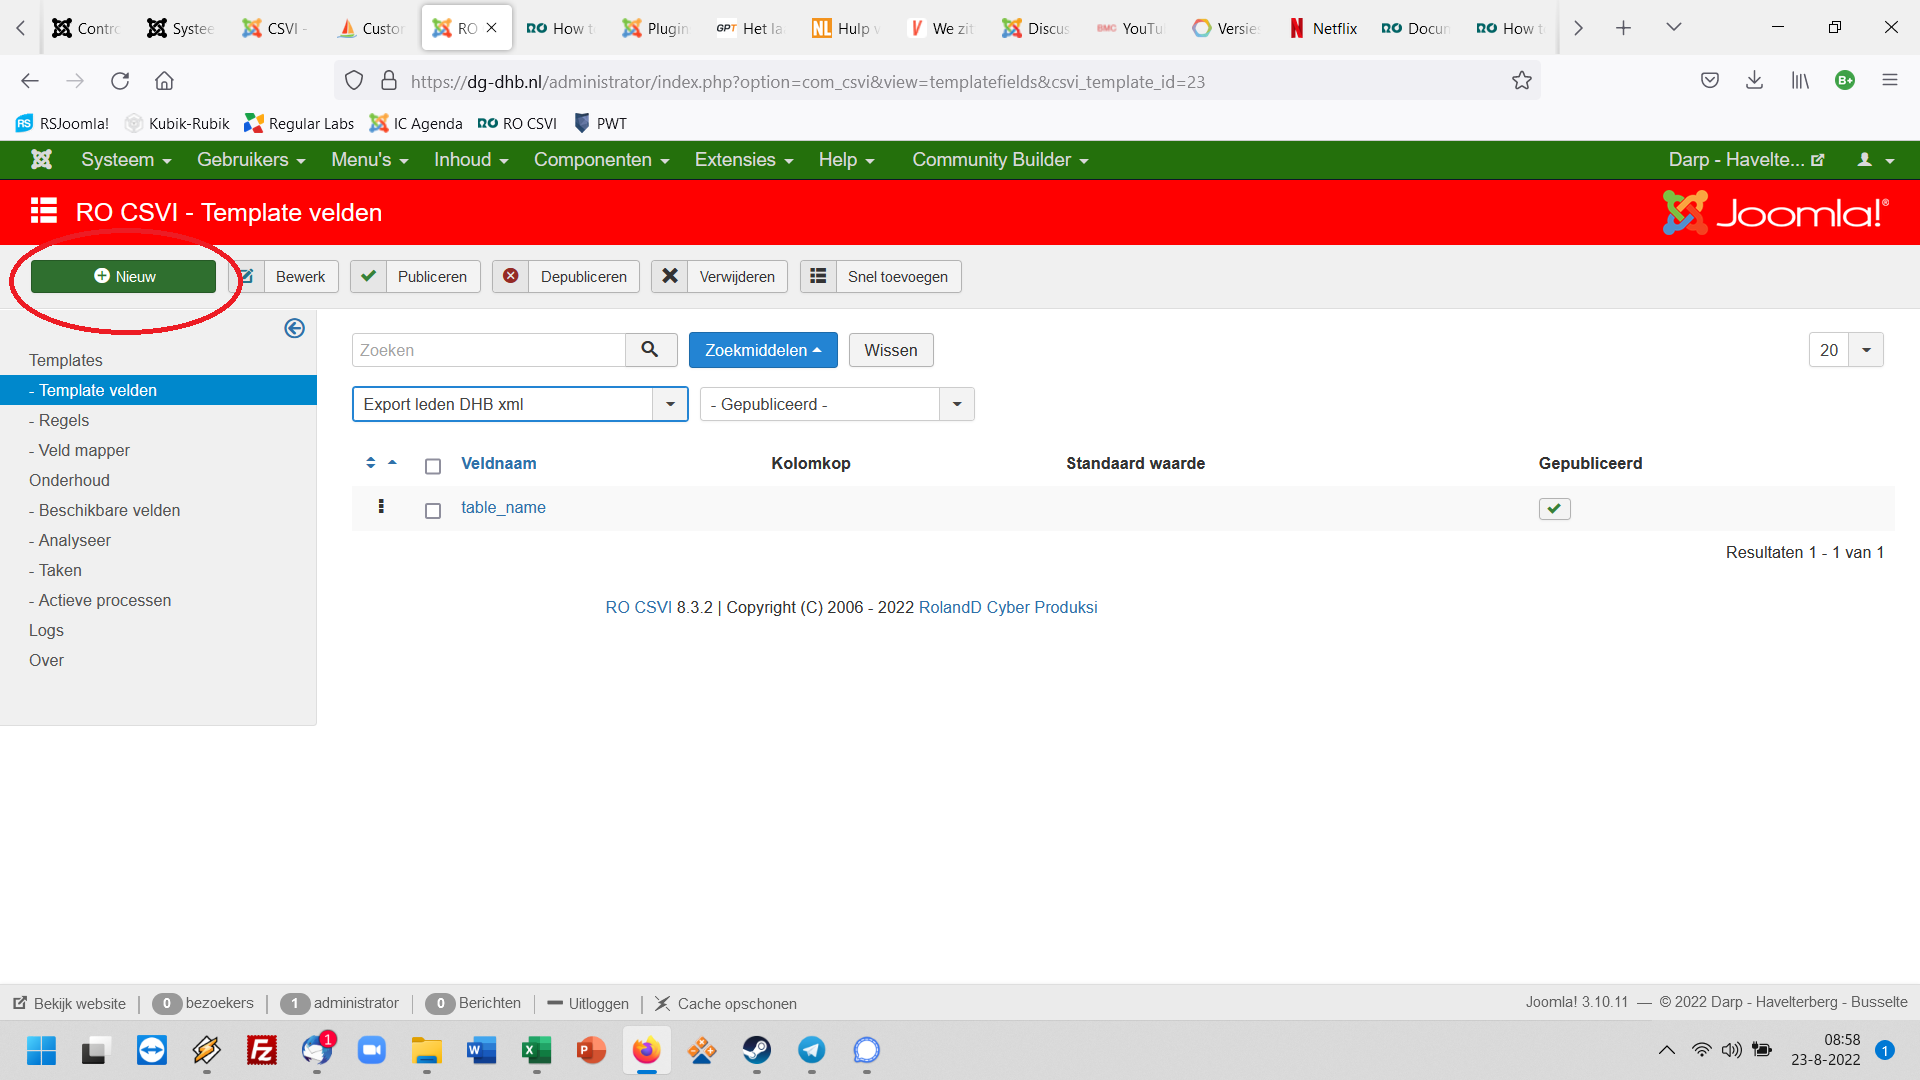Click the green Nieuw button
The height and width of the screenshot is (1080, 1920).
coord(124,277)
